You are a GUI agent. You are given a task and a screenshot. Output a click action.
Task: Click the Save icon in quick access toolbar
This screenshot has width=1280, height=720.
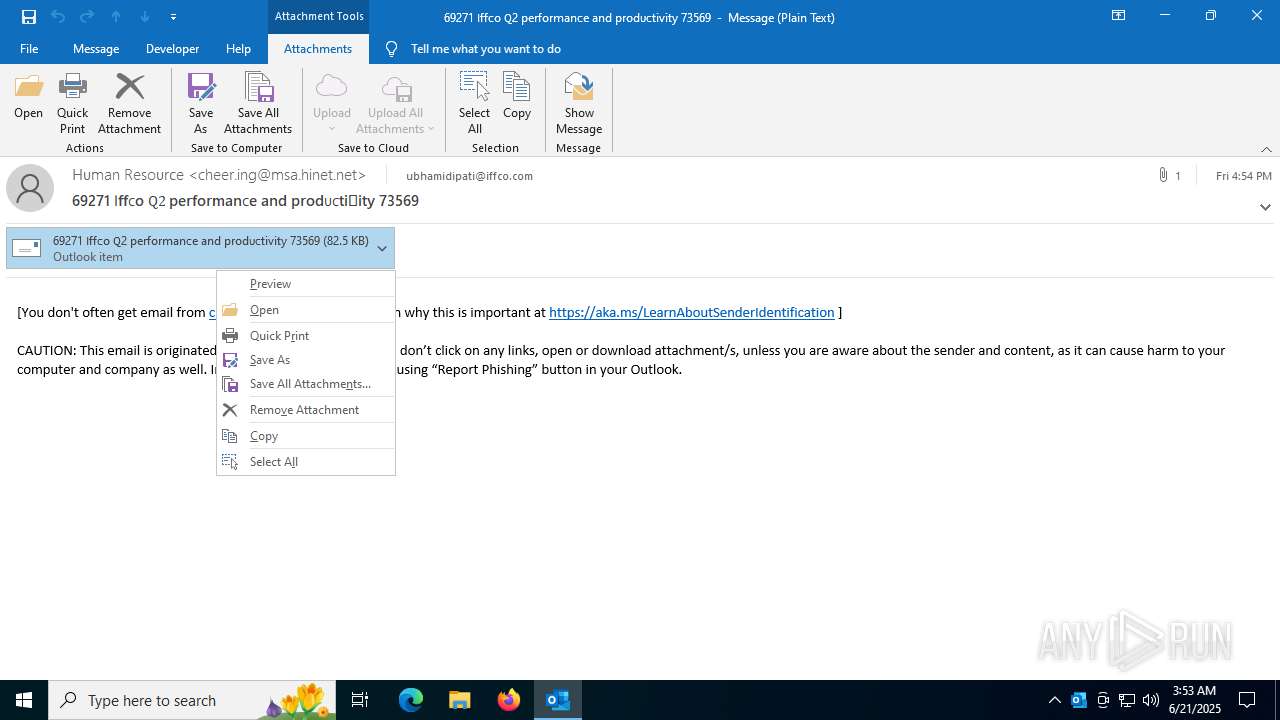point(29,17)
